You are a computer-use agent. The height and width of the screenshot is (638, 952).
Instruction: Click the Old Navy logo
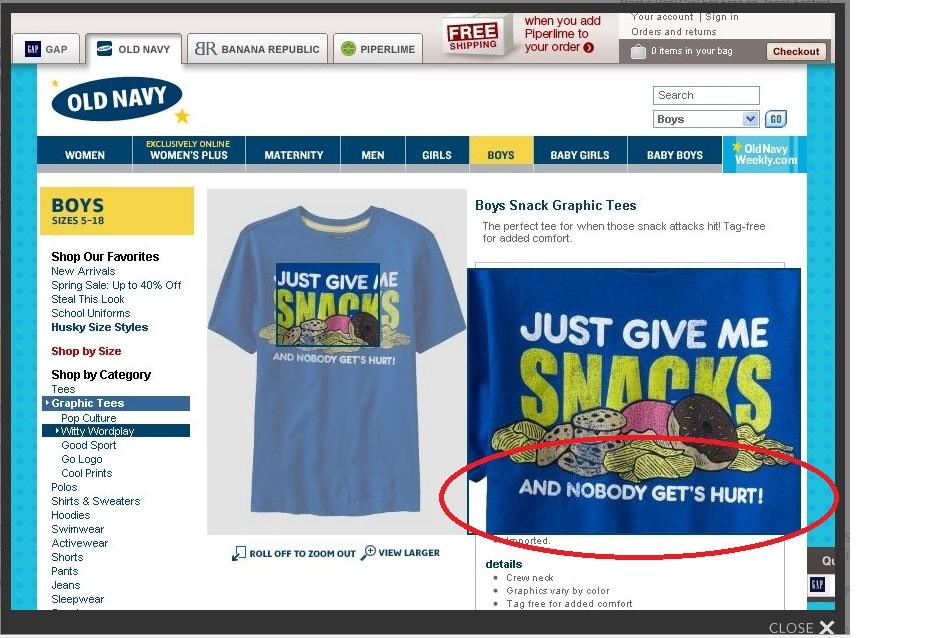118,99
